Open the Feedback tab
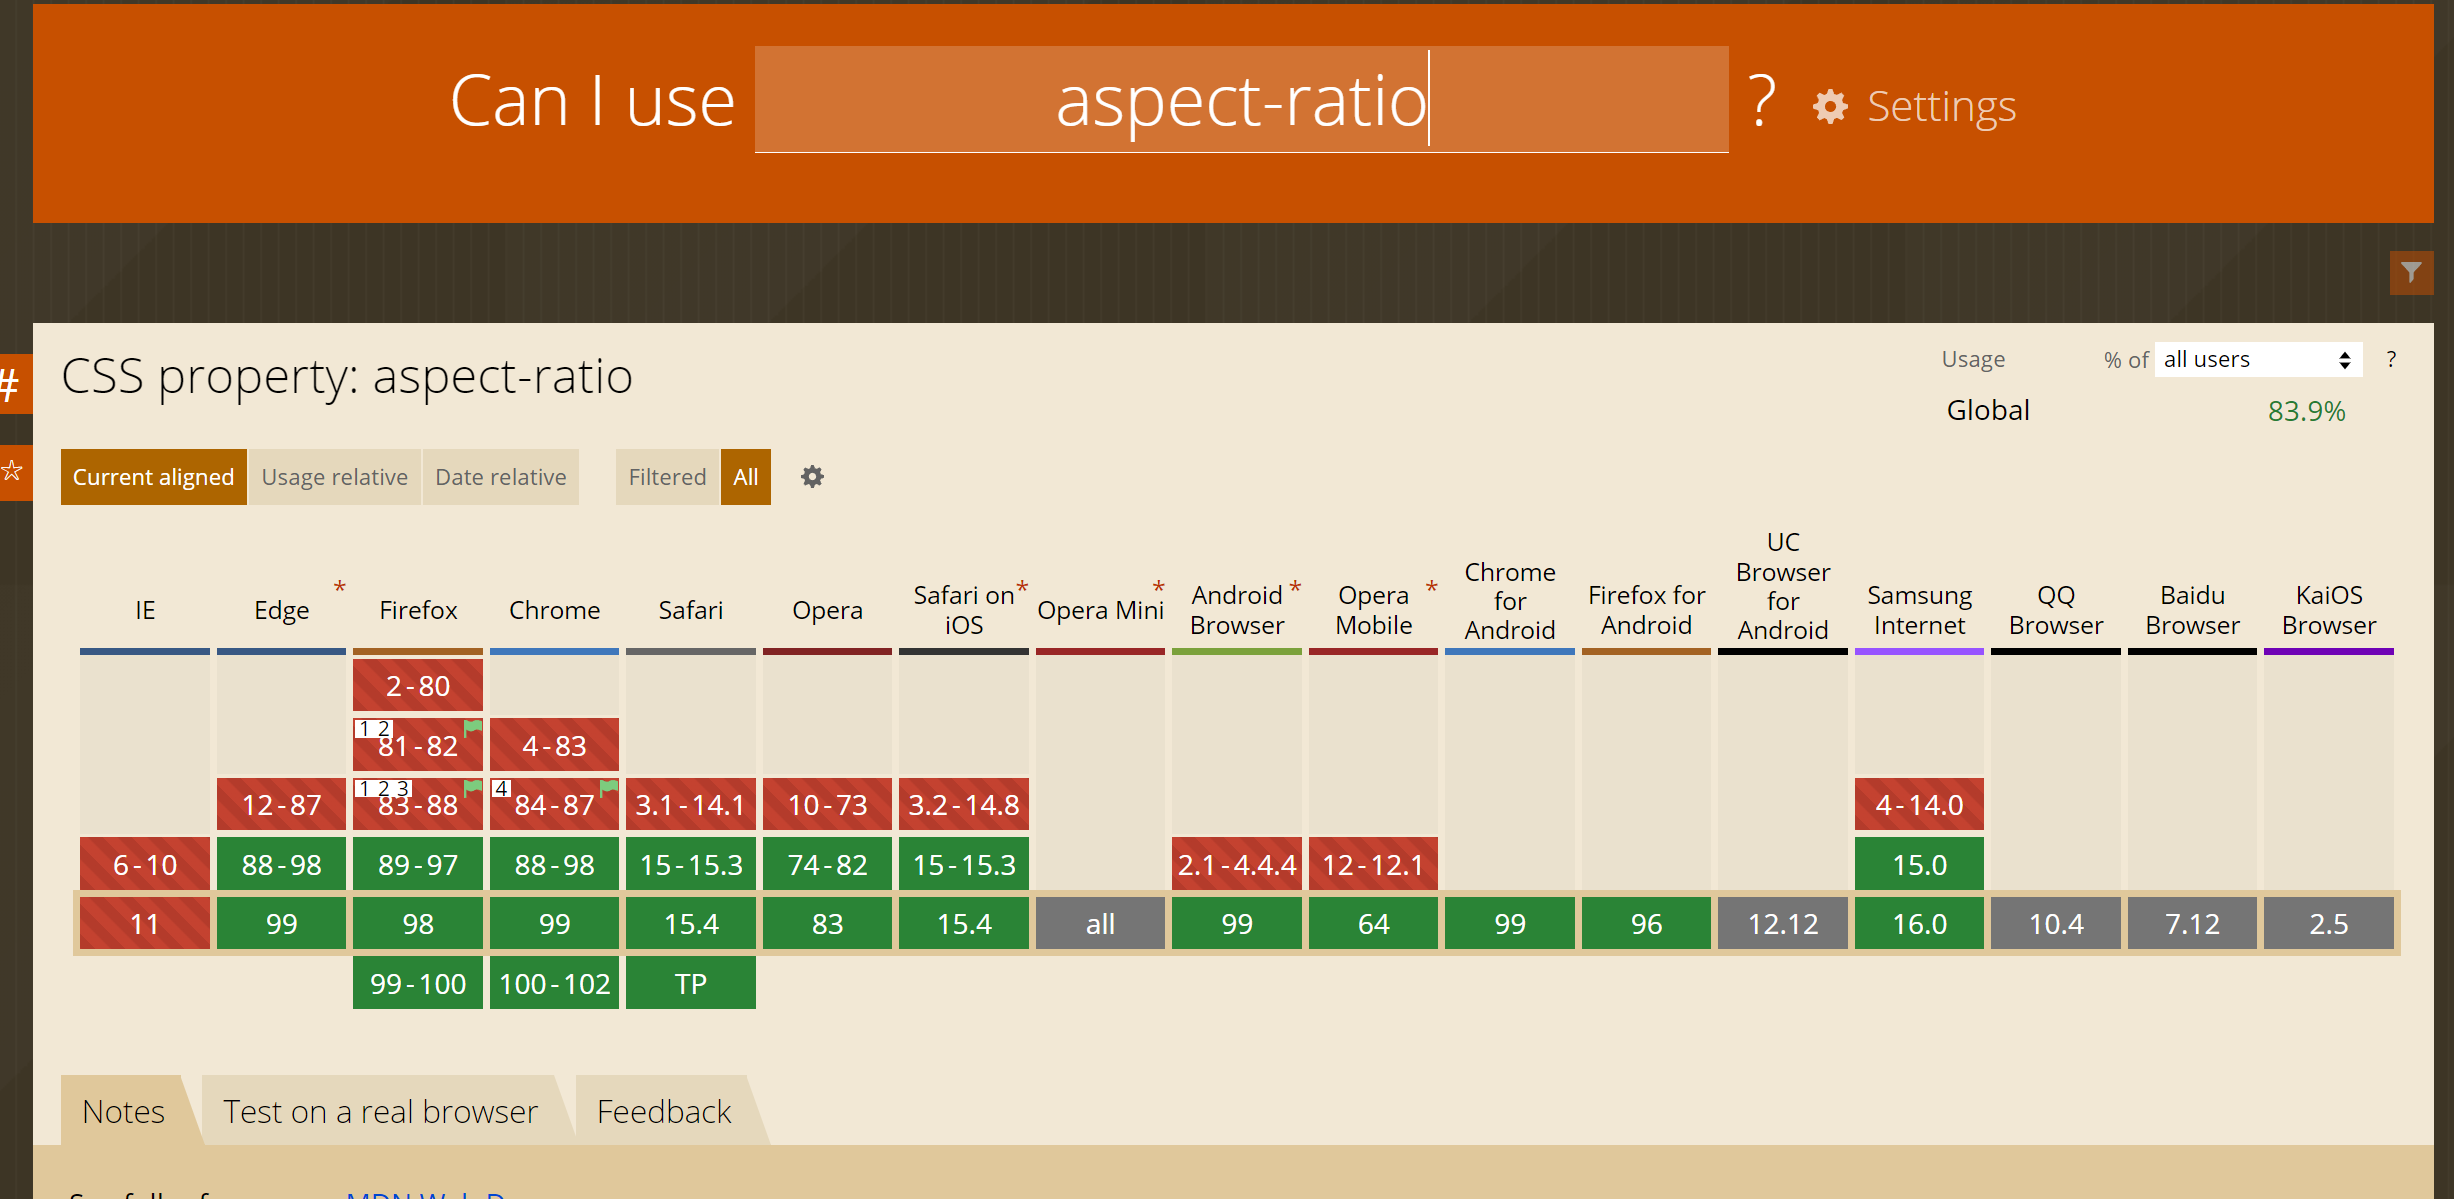Screen dimensions: 2454x1199 pyautogui.click(x=664, y=1111)
